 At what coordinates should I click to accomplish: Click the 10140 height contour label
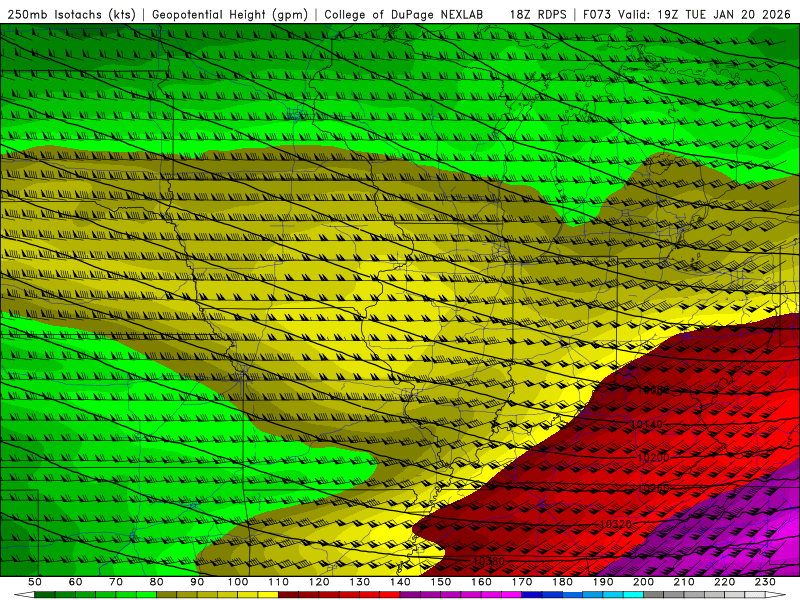click(x=646, y=424)
